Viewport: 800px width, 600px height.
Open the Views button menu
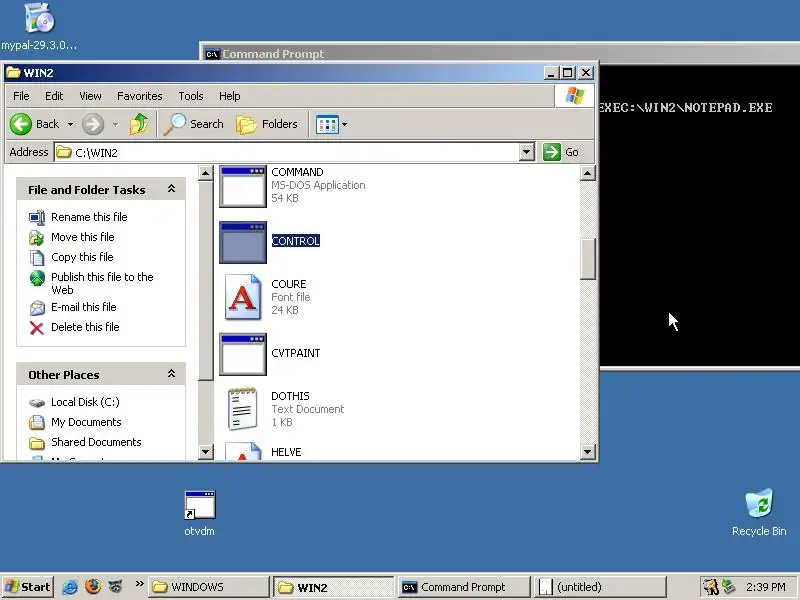(x=332, y=124)
